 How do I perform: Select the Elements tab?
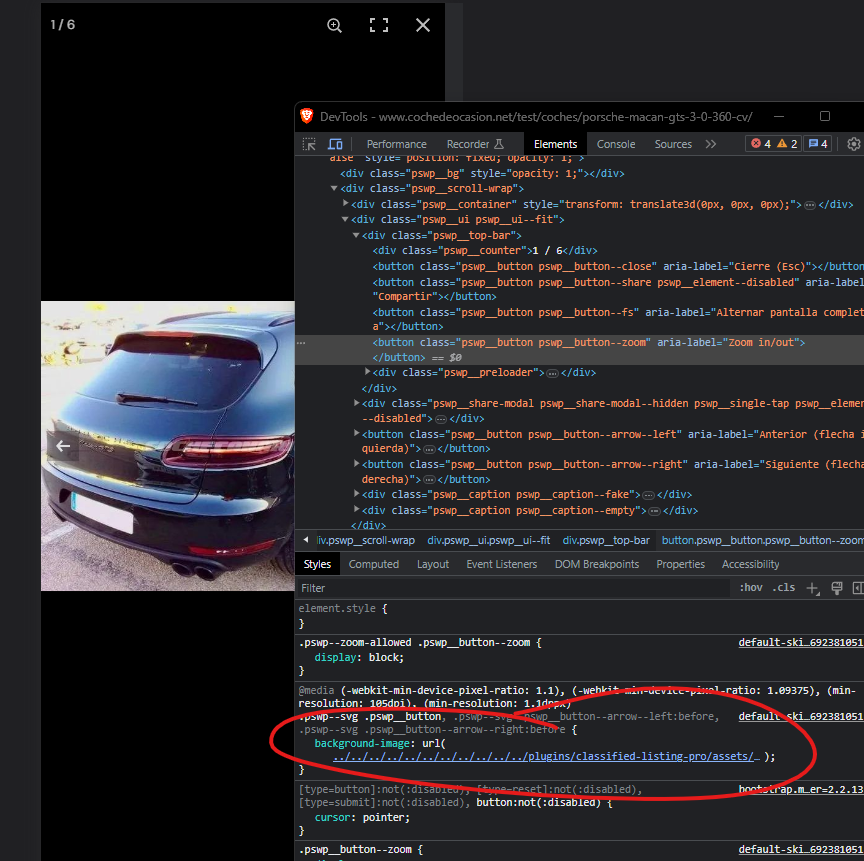555,144
